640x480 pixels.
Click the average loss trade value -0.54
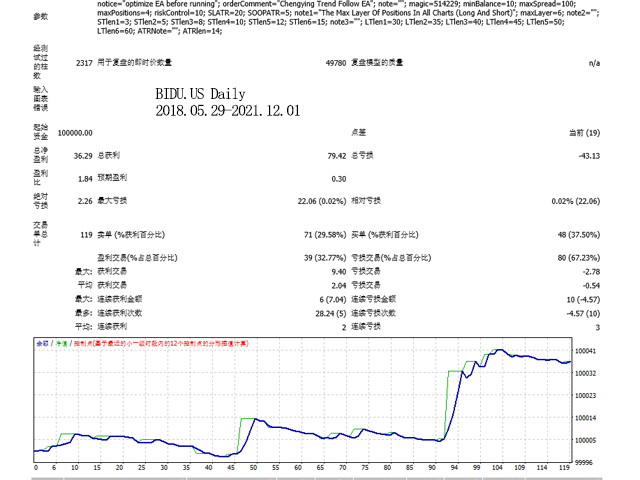(x=591, y=286)
